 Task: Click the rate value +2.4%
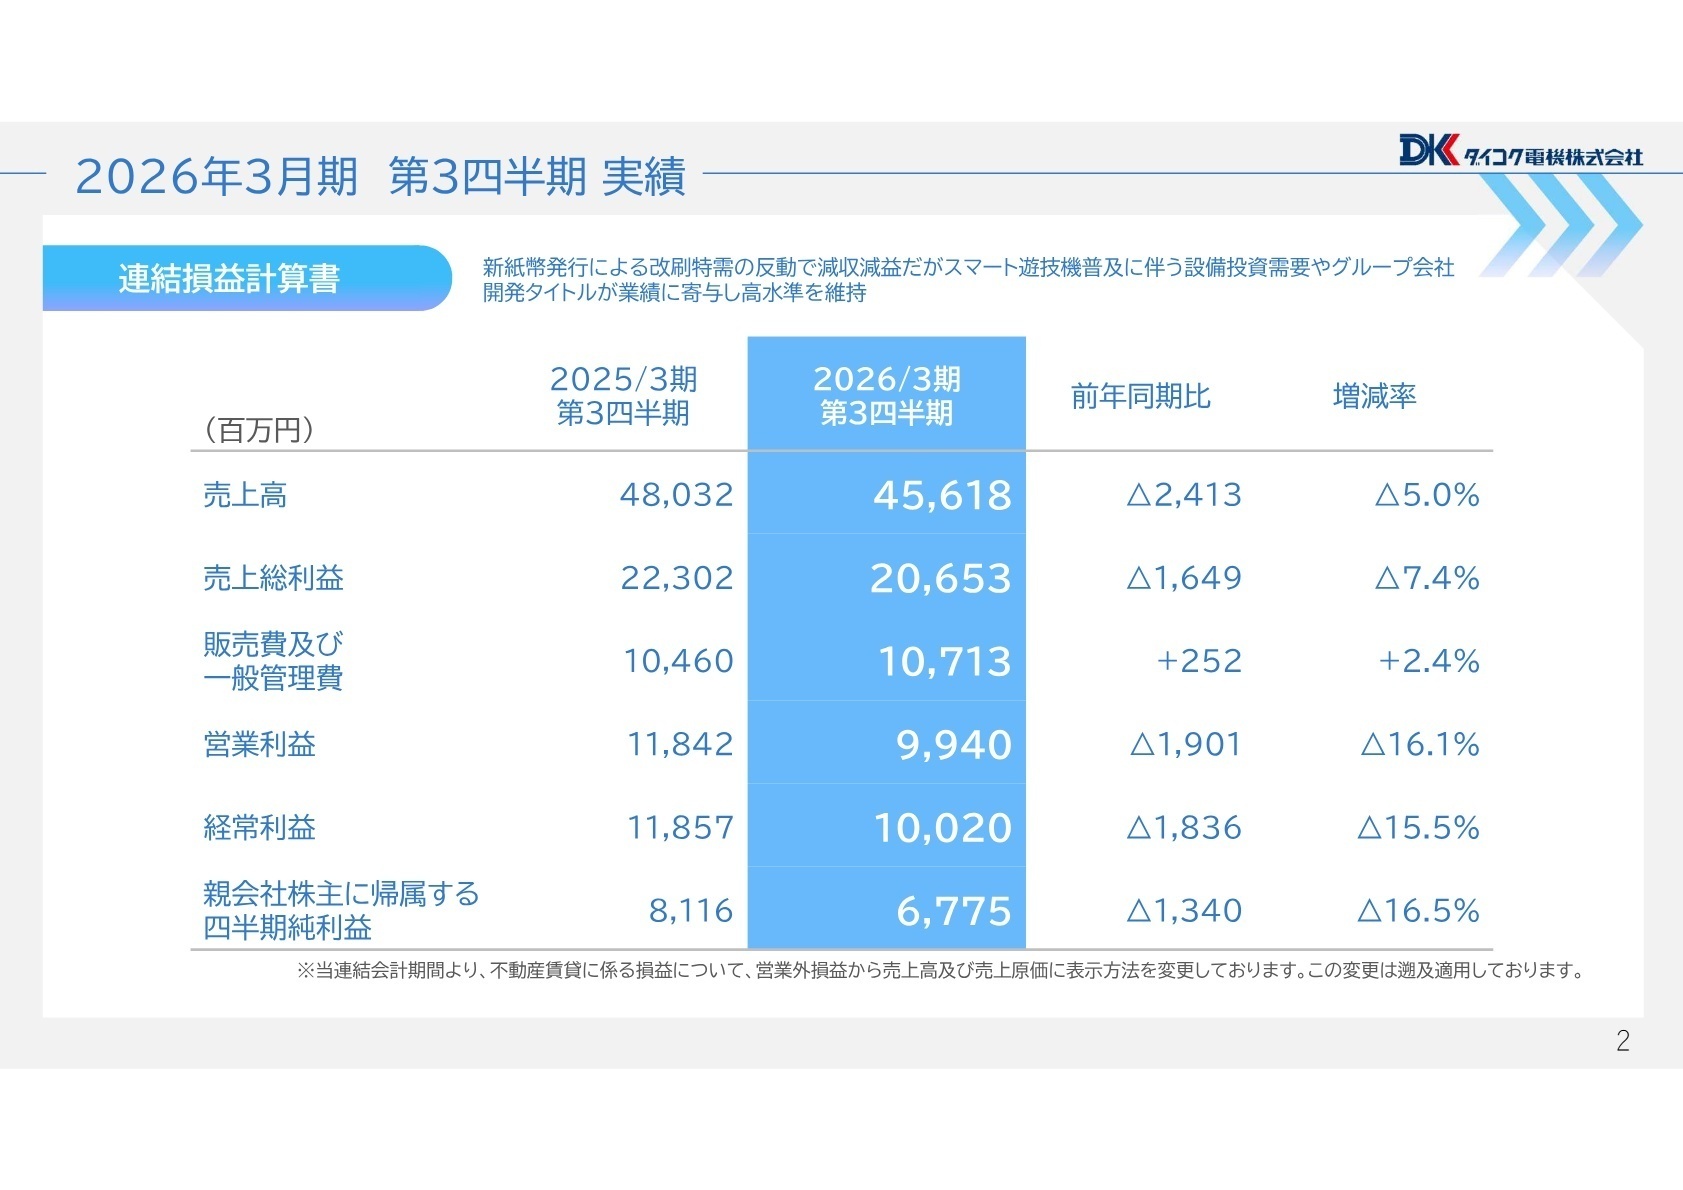(1429, 661)
